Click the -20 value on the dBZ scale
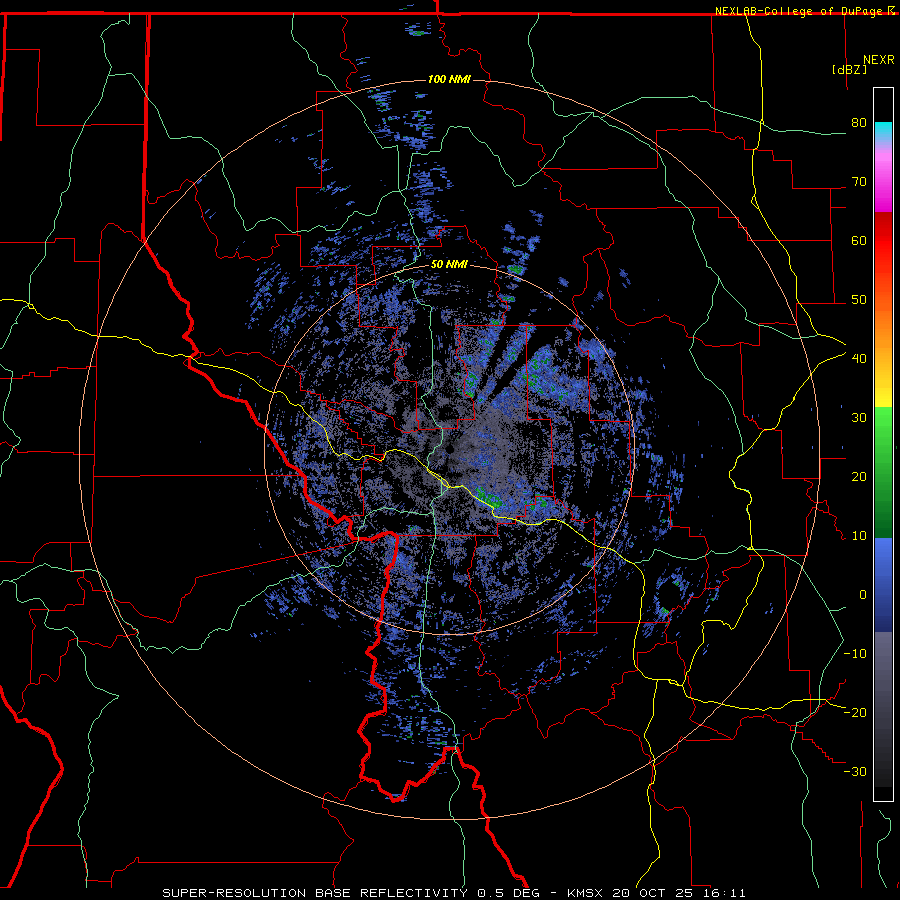Viewport: 900px width, 900px height. (x=855, y=713)
